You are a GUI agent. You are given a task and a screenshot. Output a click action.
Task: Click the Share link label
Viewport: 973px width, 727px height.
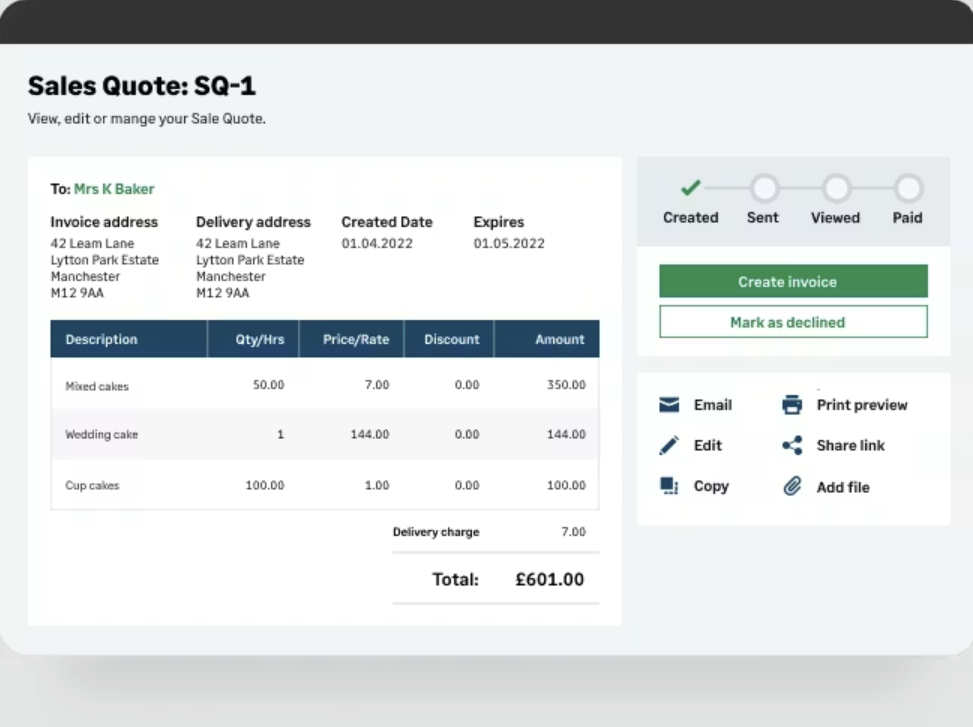(850, 445)
